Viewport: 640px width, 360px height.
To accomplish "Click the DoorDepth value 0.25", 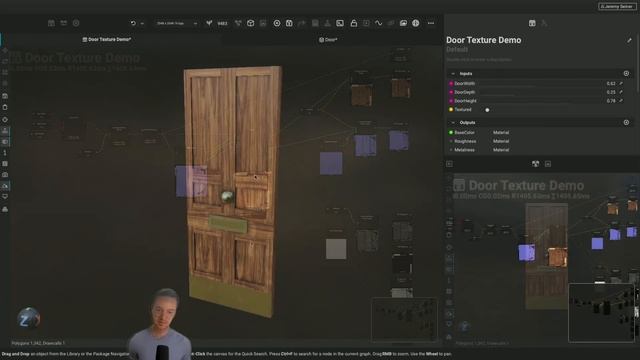I will tap(611, 92).
